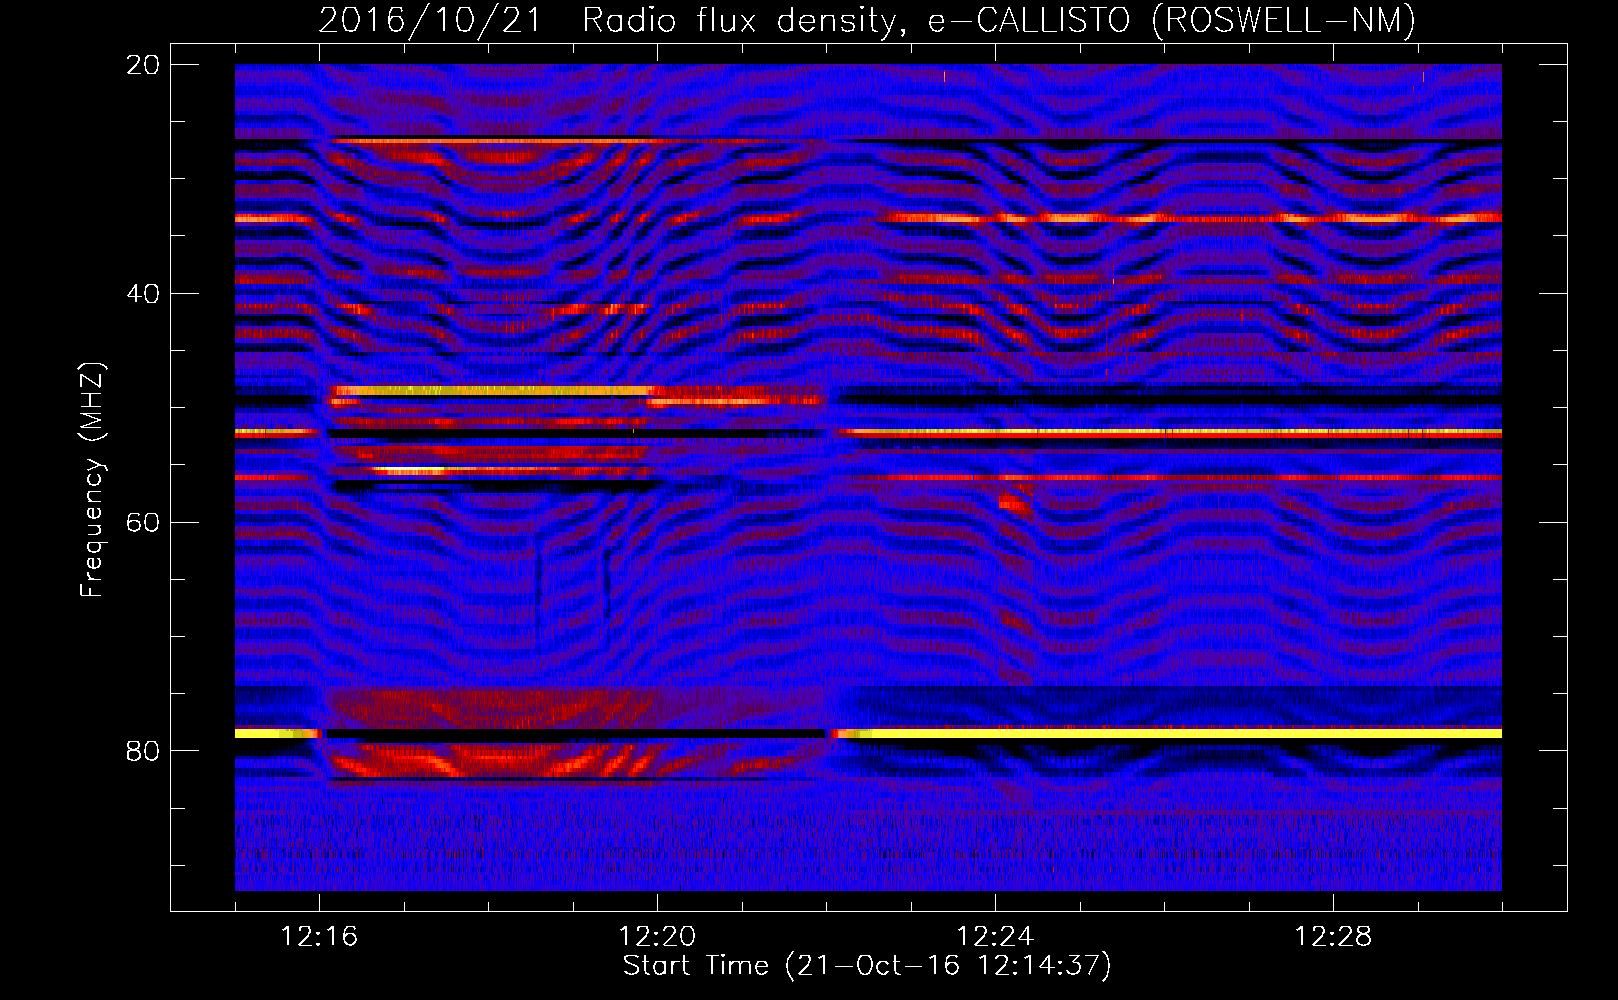The width and height of the screenshot is (1618, 1000).
Task: Click the plot title '2016/10/21 Radio flux density'
Action: [x=867, y=20]
